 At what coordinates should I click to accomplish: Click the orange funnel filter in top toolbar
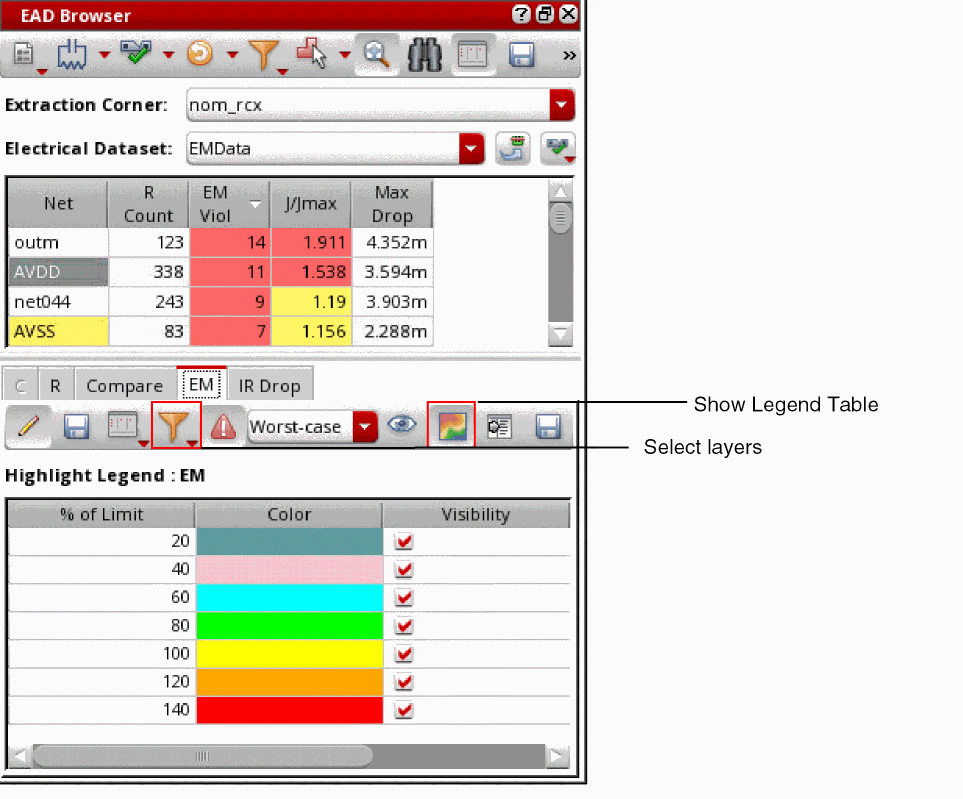tap(264, 55)
